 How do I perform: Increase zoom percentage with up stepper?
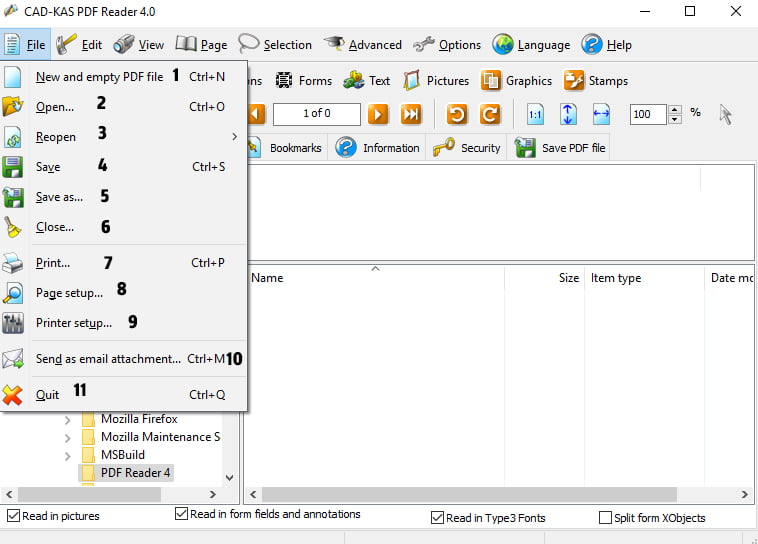tap(675, 109)
